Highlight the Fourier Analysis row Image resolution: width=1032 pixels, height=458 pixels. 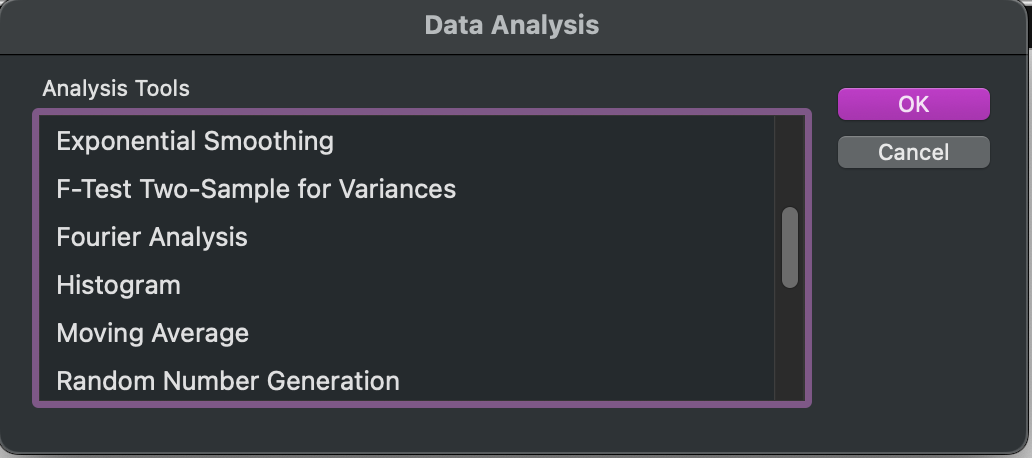click(407, 238)
